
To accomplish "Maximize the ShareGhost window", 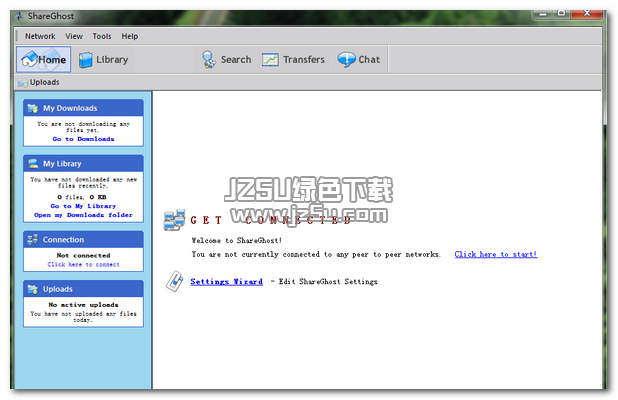I will [x=561, y=14].
